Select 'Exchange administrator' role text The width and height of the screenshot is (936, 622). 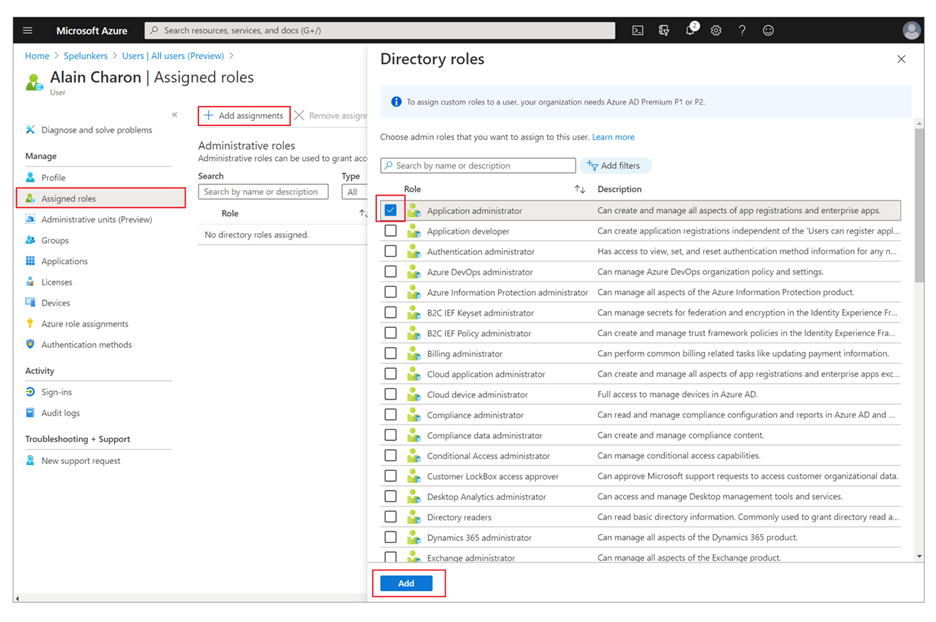click(x=470, y=558)
